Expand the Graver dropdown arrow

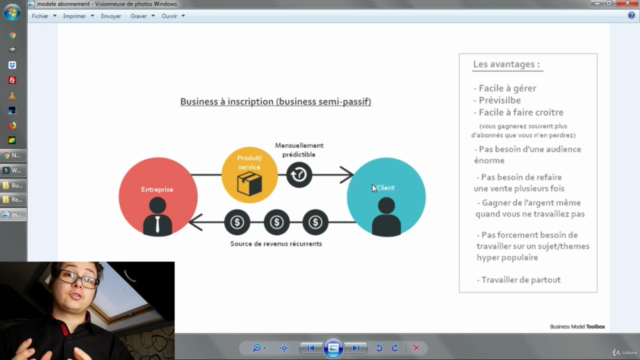coord(153,16)
